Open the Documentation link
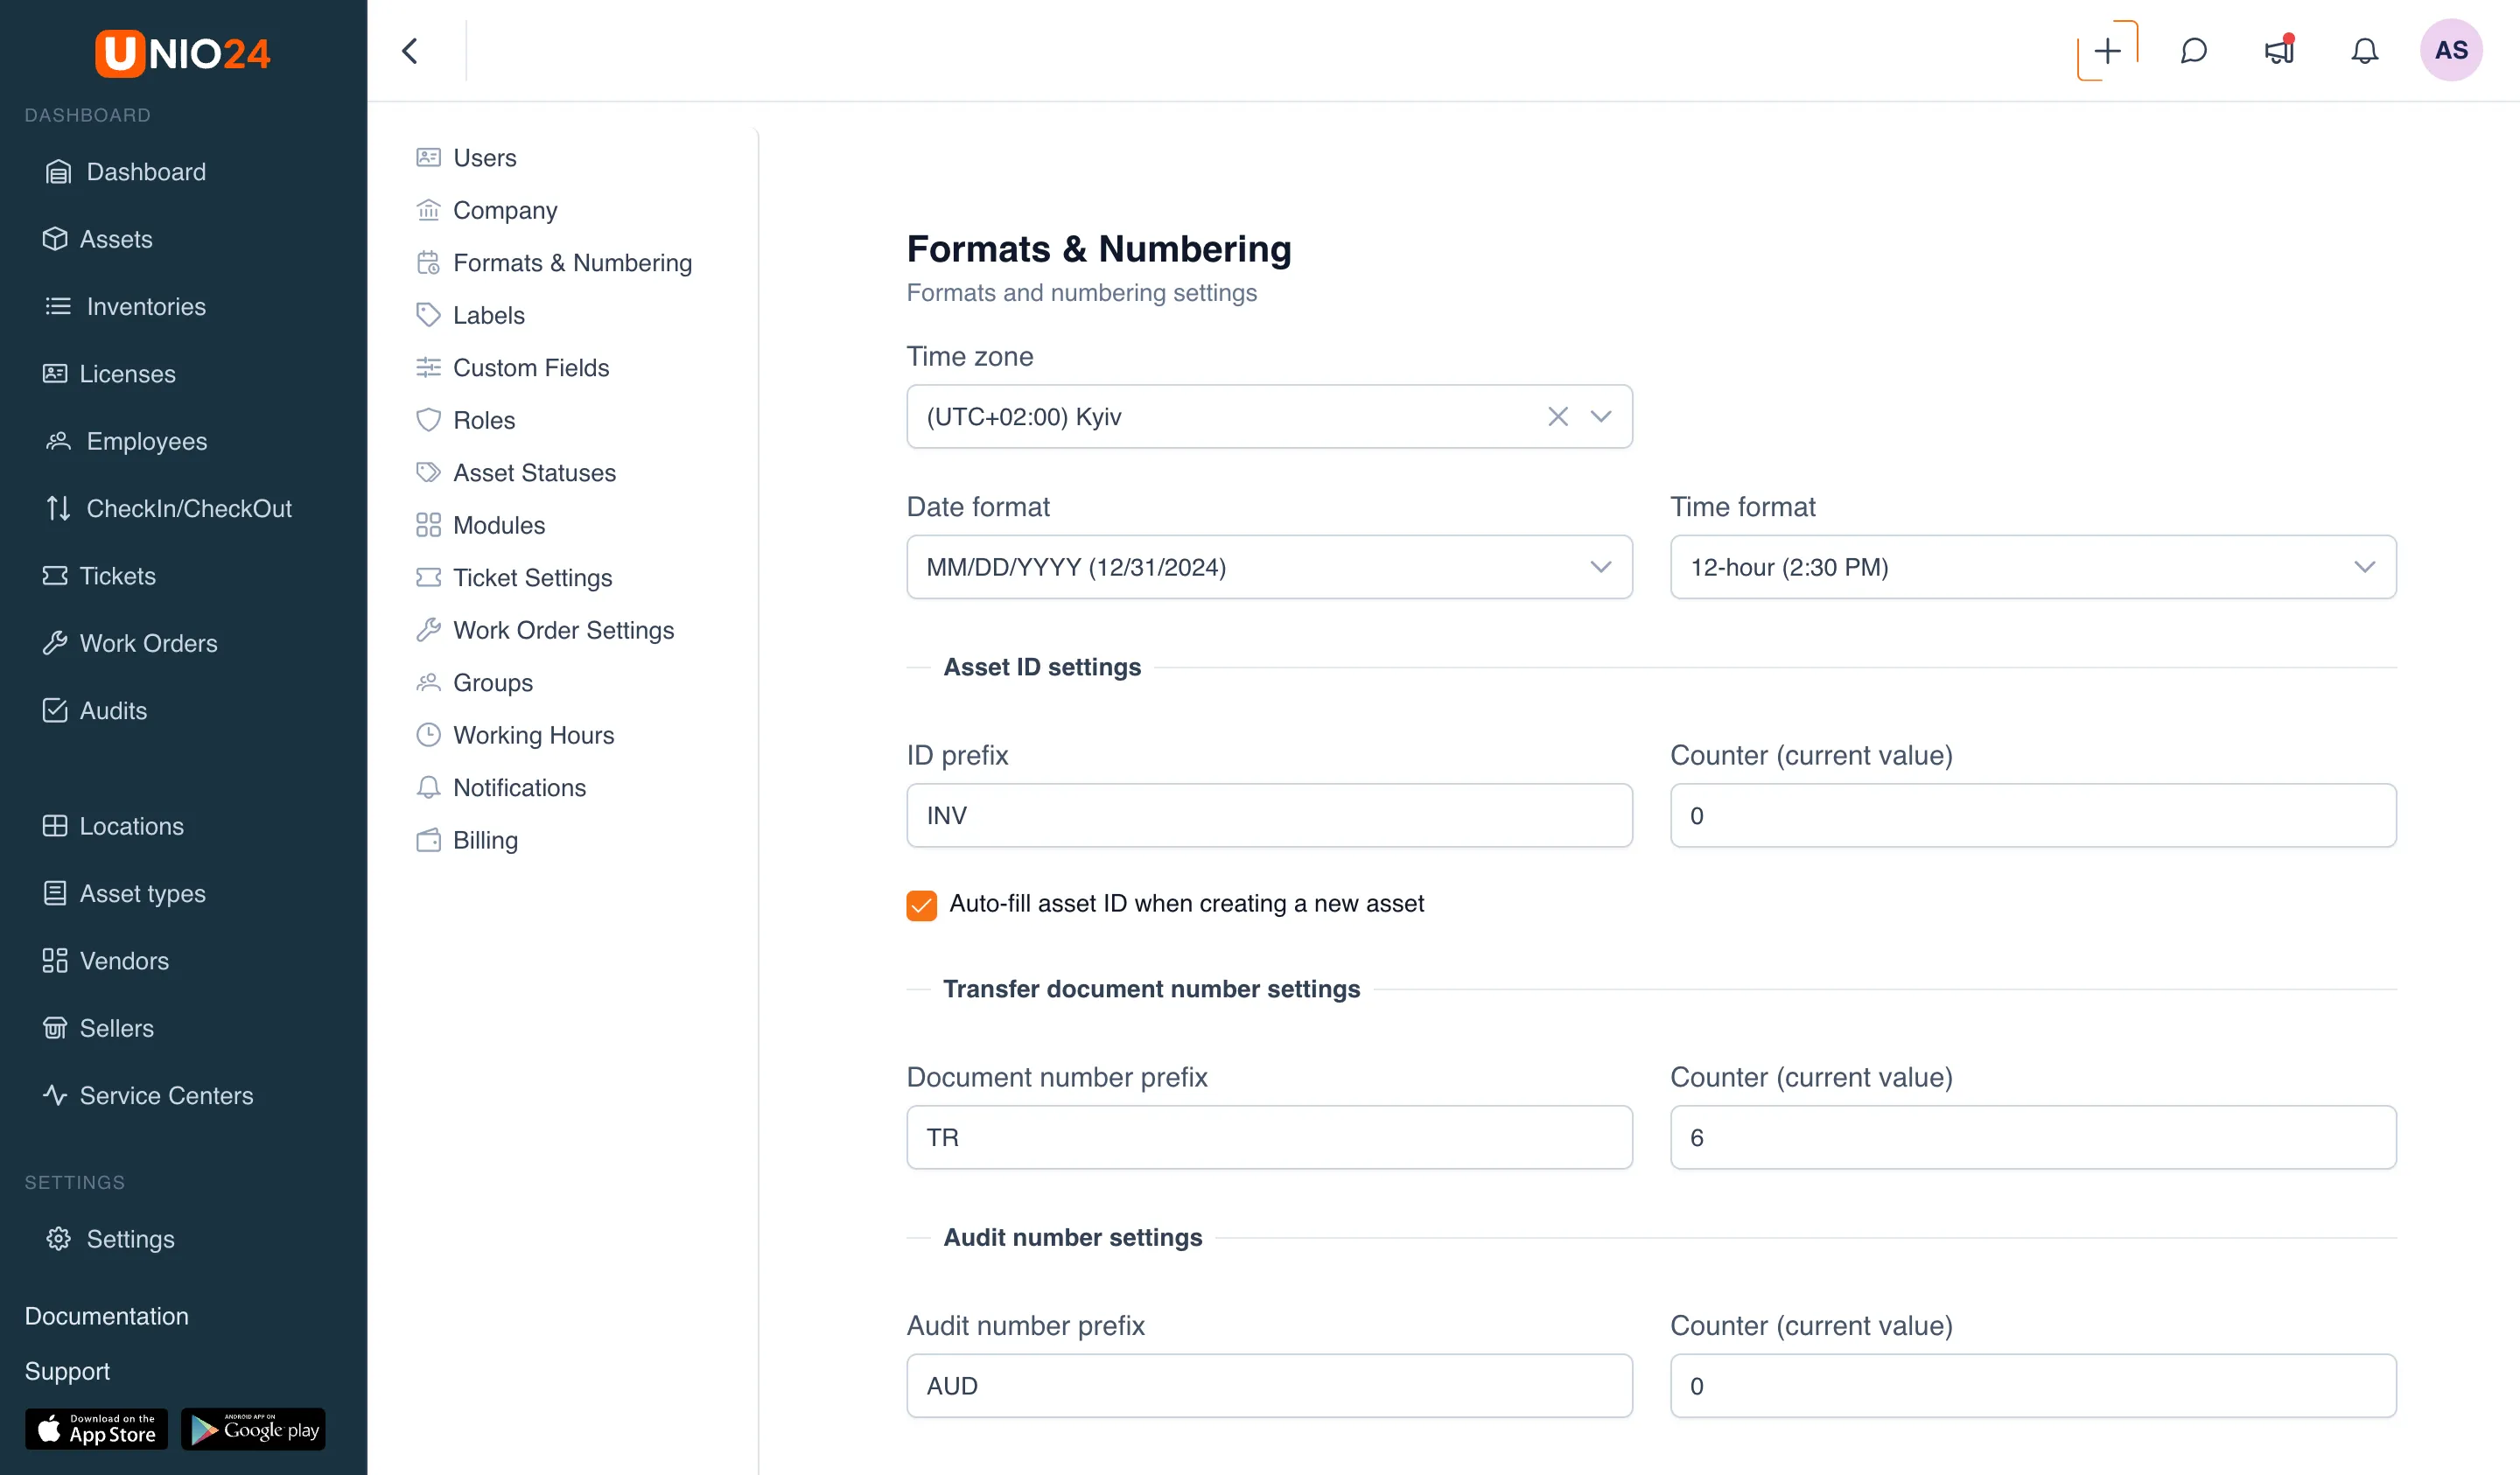Image resolution: width=2520 pixels, height=1475 pixels. coord(107,1316)
